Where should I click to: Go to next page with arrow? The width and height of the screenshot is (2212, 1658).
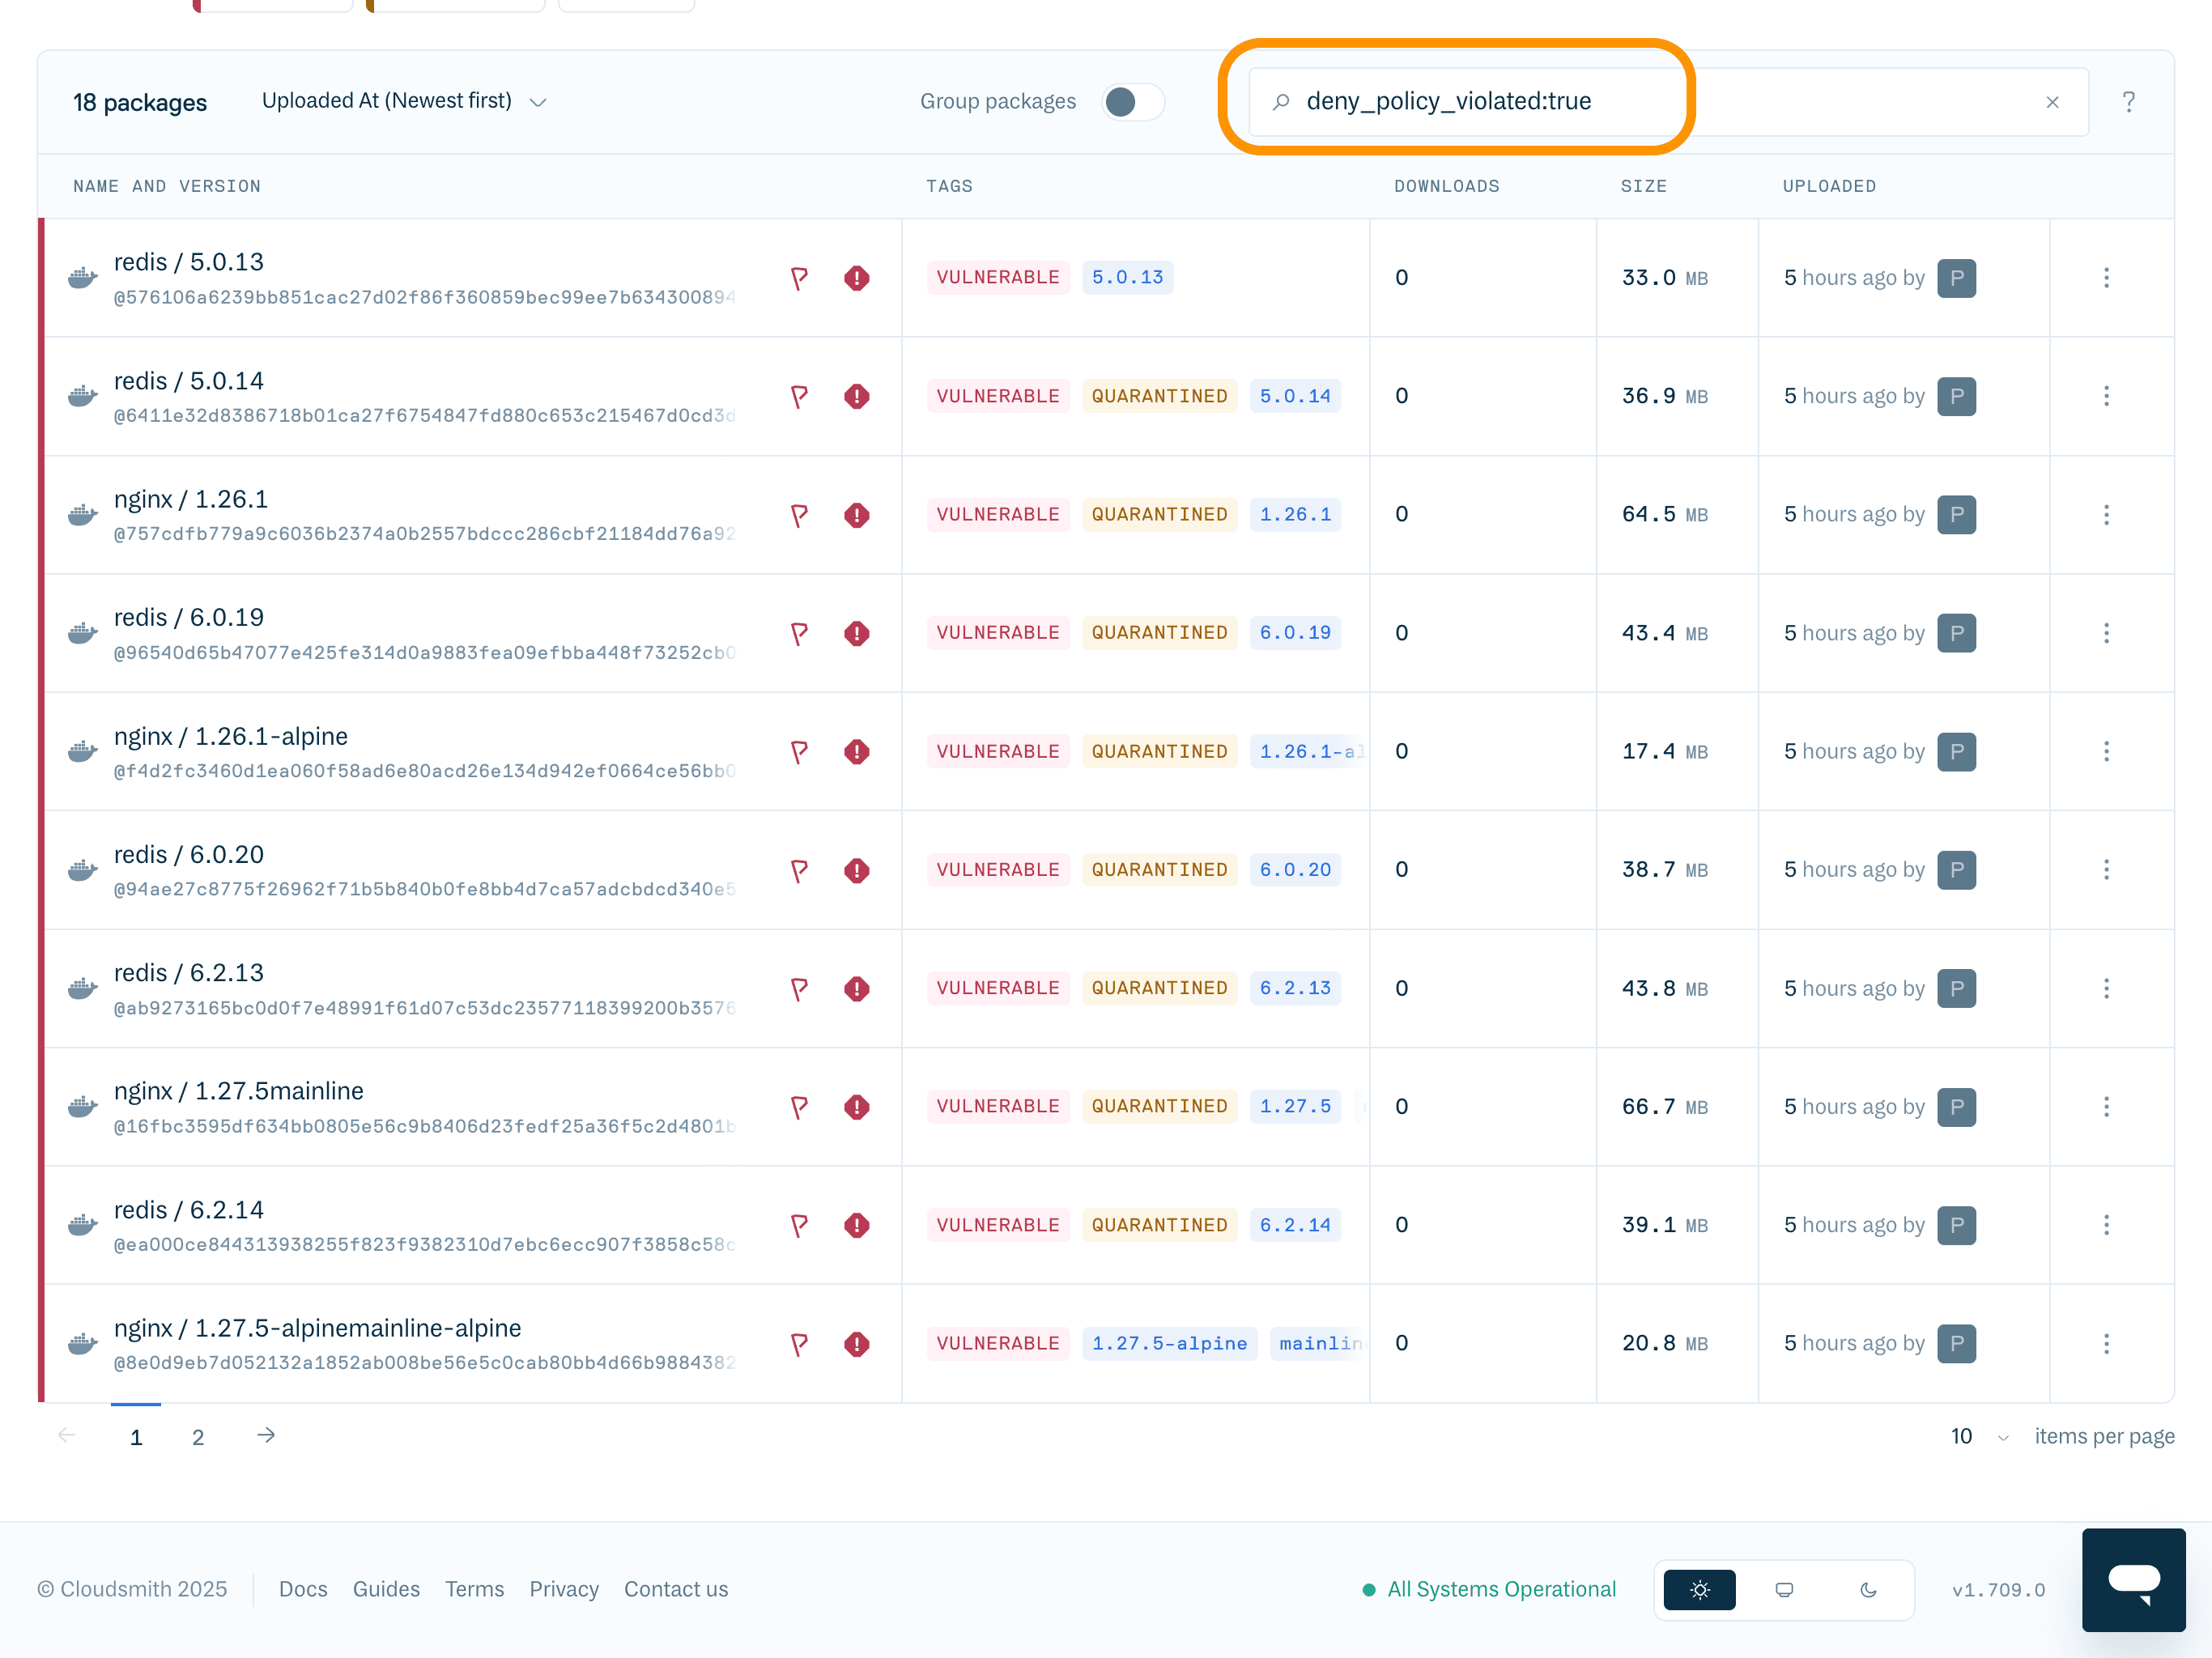[266, 1435]
